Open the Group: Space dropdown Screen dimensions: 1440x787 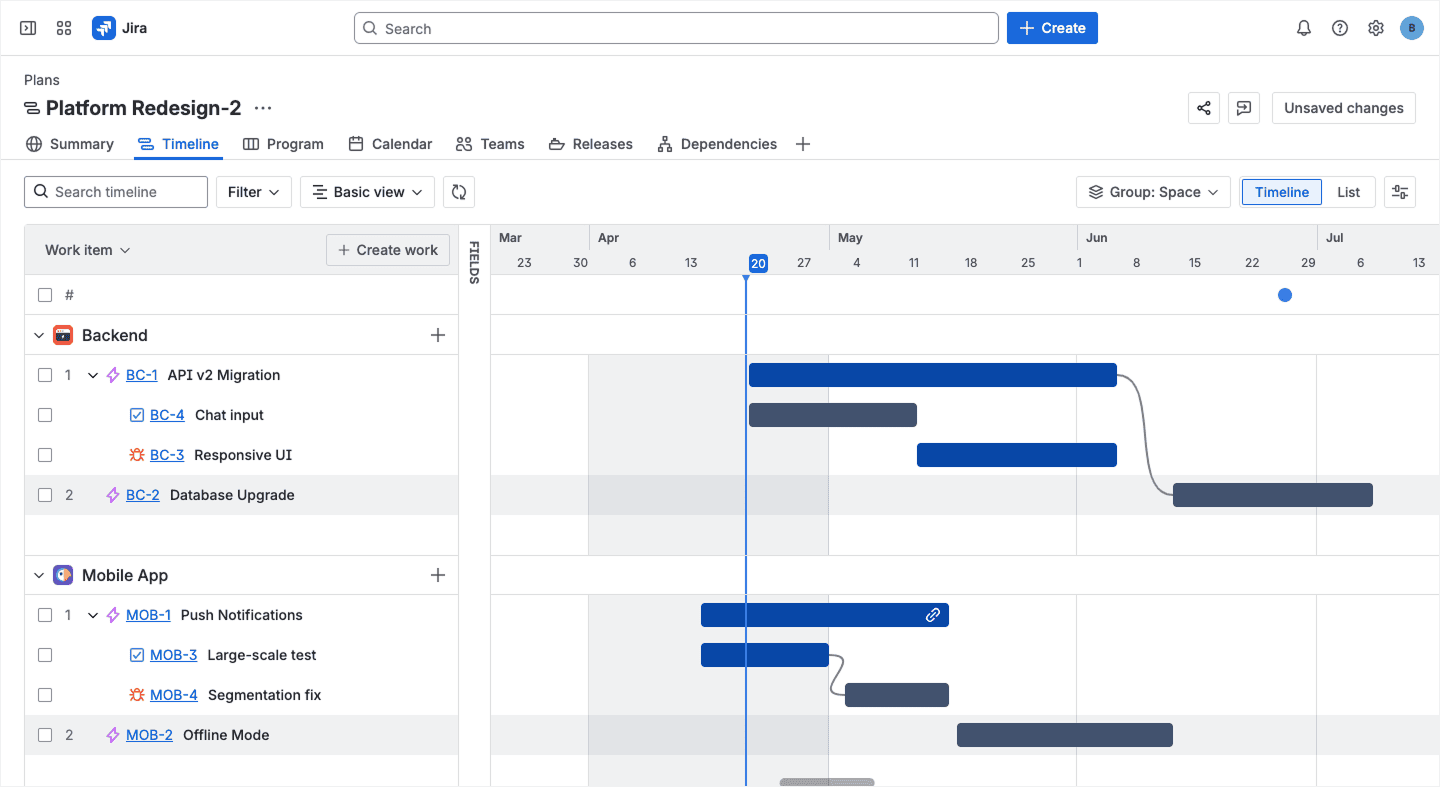[1153, 192]
